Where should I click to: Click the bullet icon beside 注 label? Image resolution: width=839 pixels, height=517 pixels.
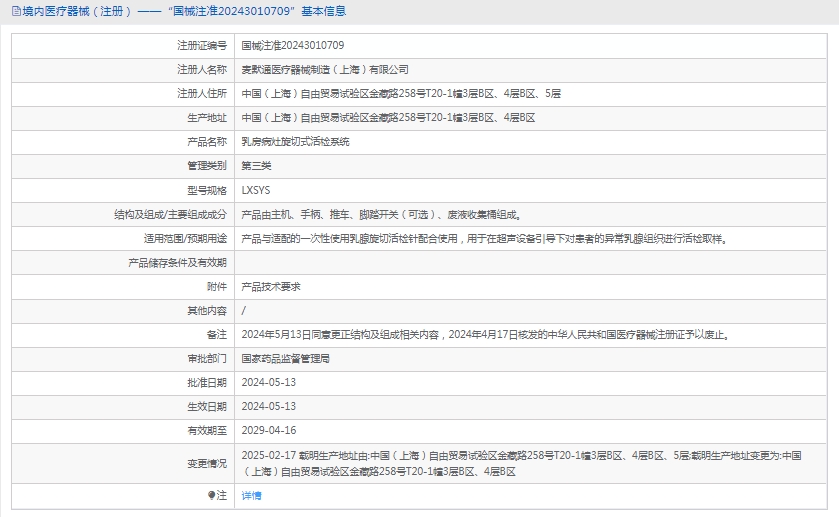pos(211,495)
